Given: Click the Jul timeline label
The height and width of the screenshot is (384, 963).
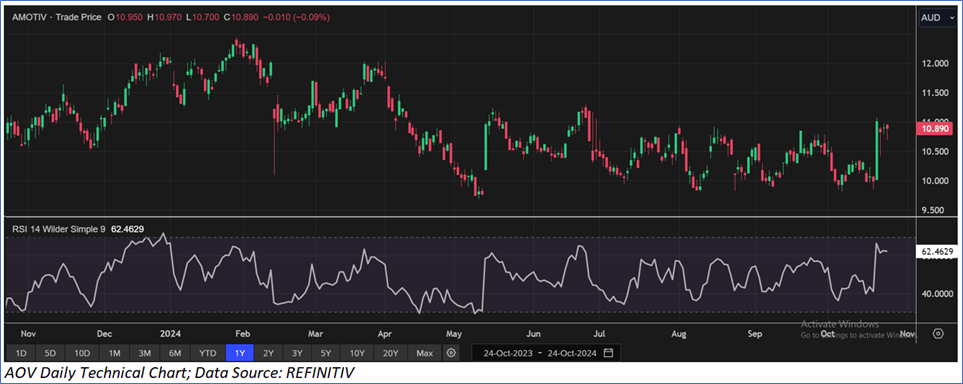Looking at the screenshot, I should tap(599, 334).
